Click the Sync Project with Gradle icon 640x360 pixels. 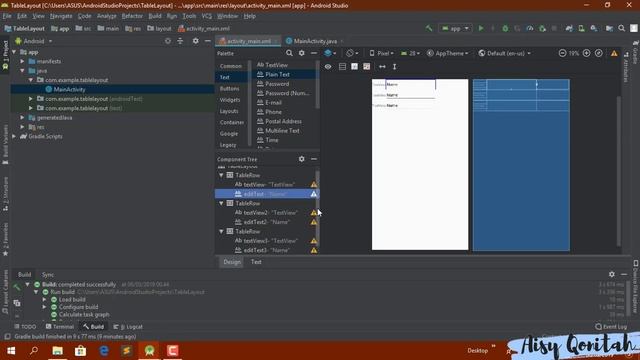click(569, 28)
